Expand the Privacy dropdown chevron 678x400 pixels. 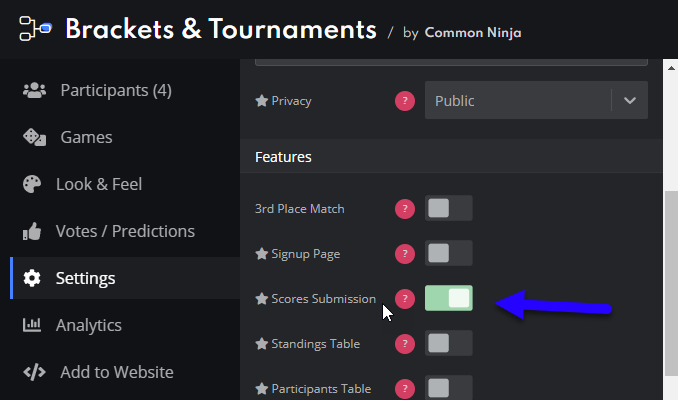(x=630, y=101)
